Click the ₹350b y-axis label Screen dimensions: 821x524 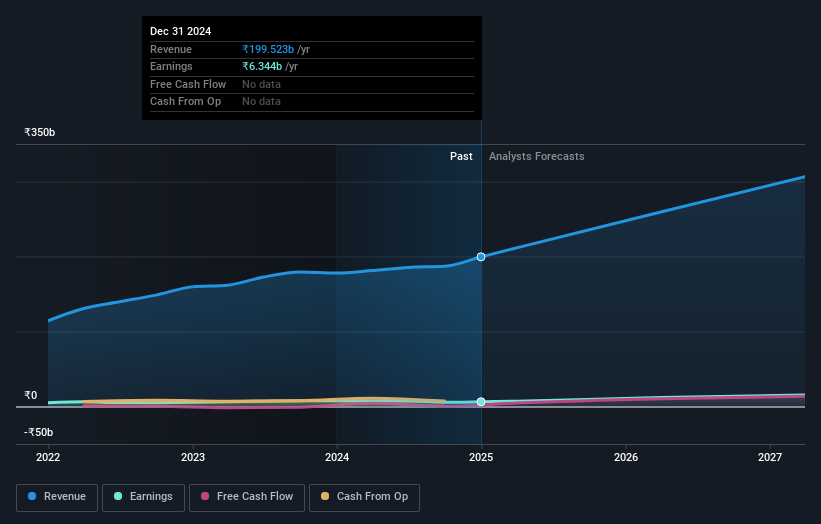[39, 132]
